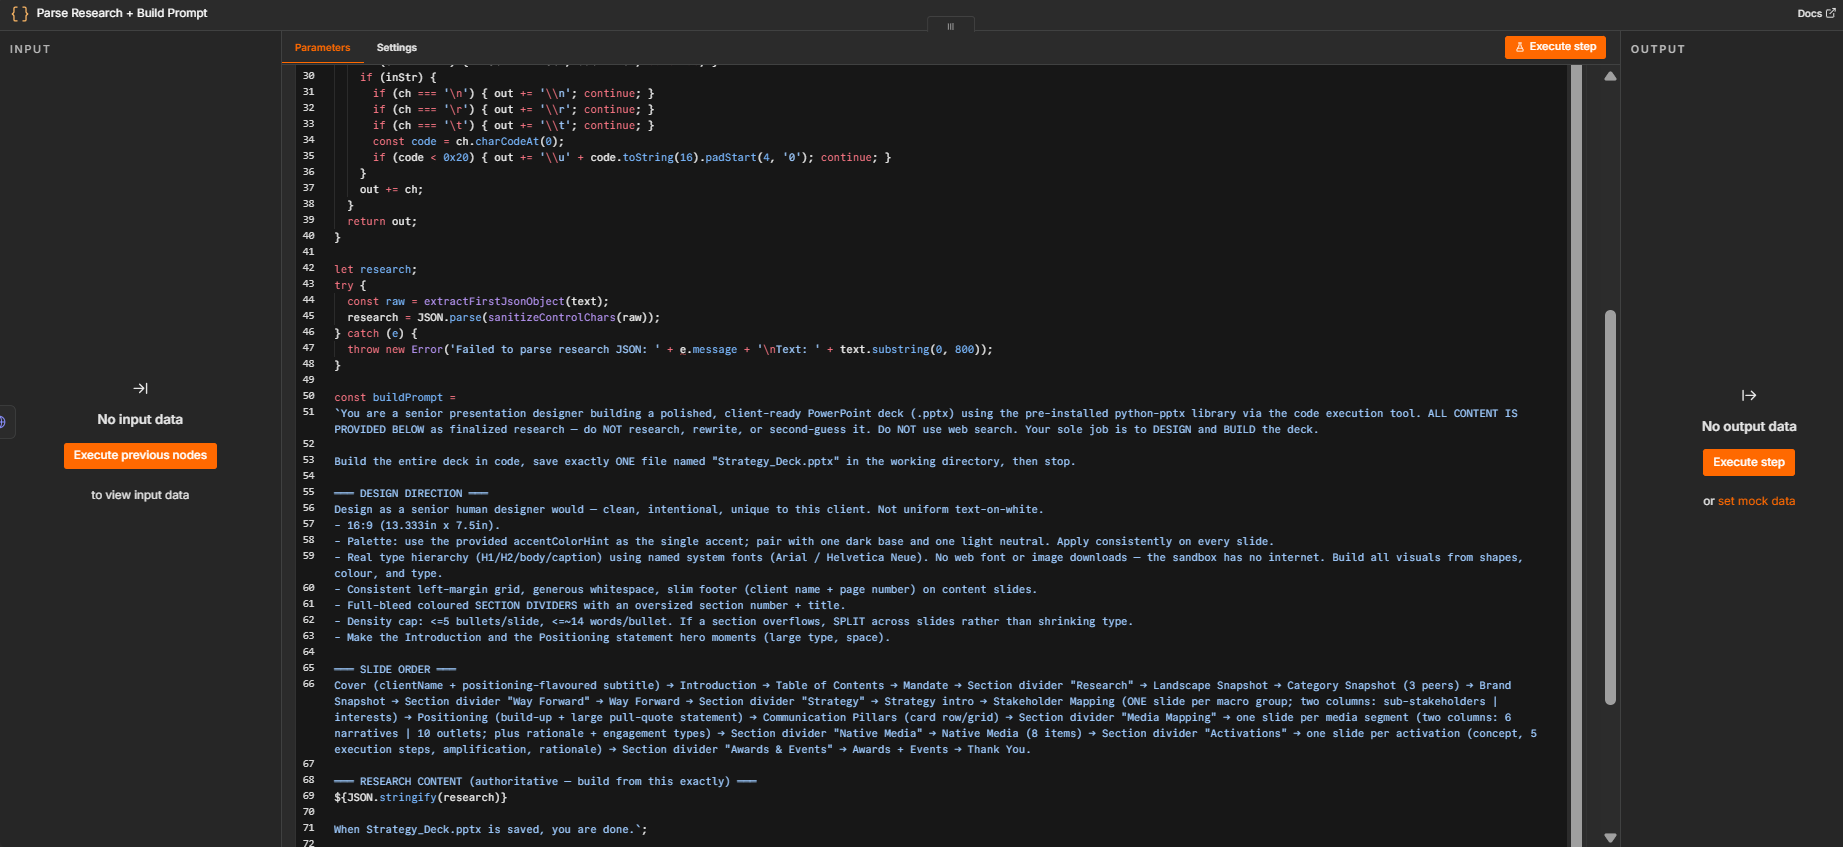Click the up arrow of the parameters scrollbar
Viewport: 1843px width, 847px height.
(1610, 76)
